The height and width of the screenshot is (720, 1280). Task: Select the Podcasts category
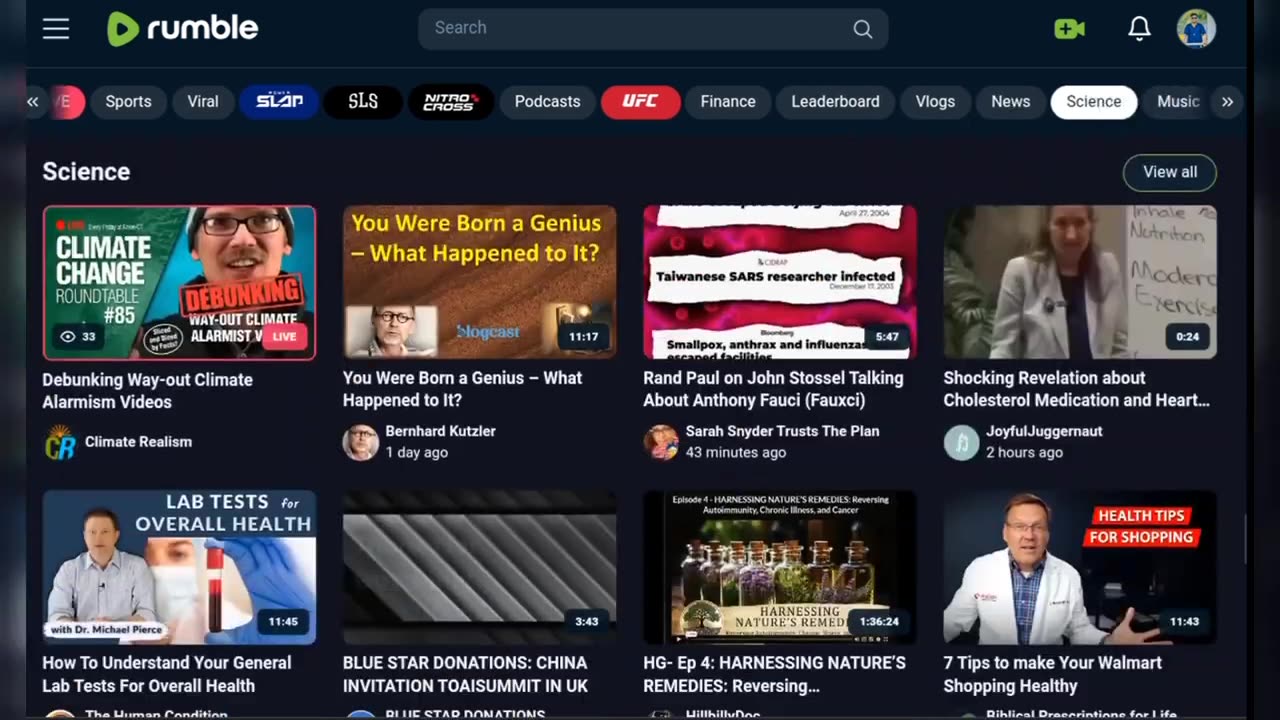(547, 102)
